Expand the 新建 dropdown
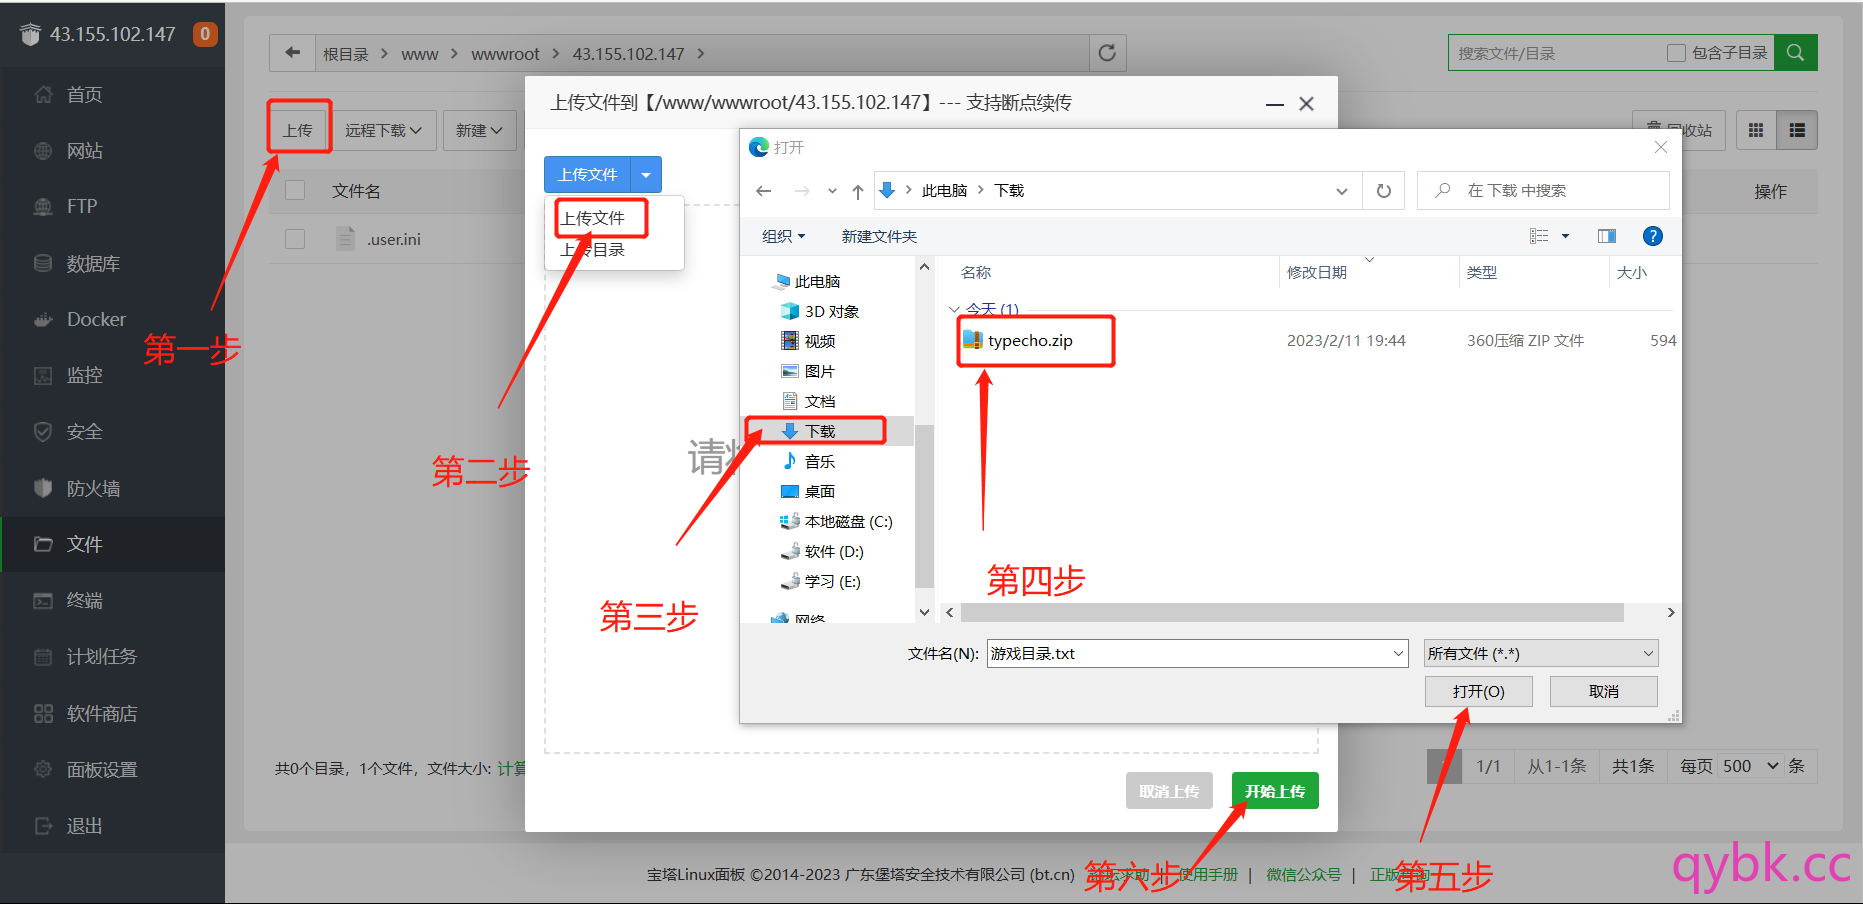1863x904 pixels. click(479, 130)
